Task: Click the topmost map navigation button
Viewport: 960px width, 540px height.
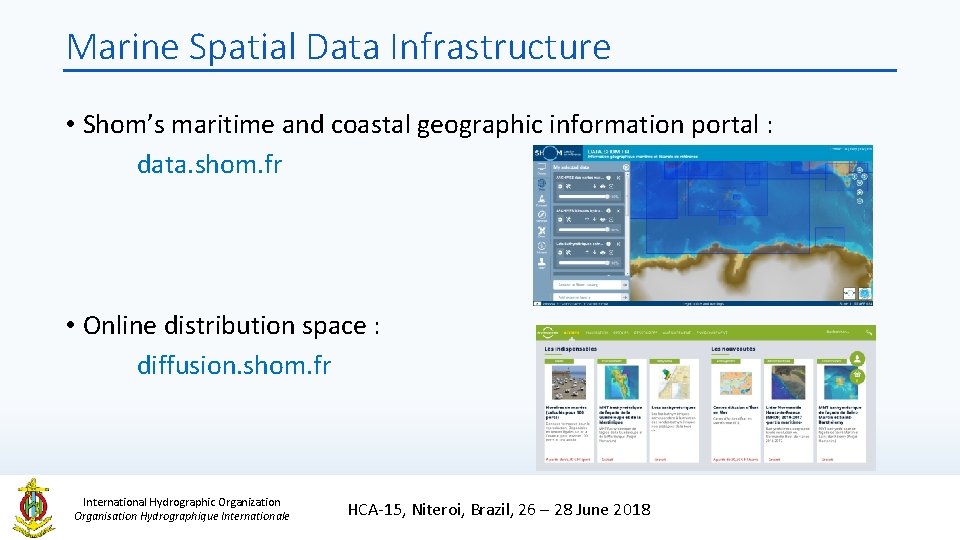Action: click(x=860, y=170)
